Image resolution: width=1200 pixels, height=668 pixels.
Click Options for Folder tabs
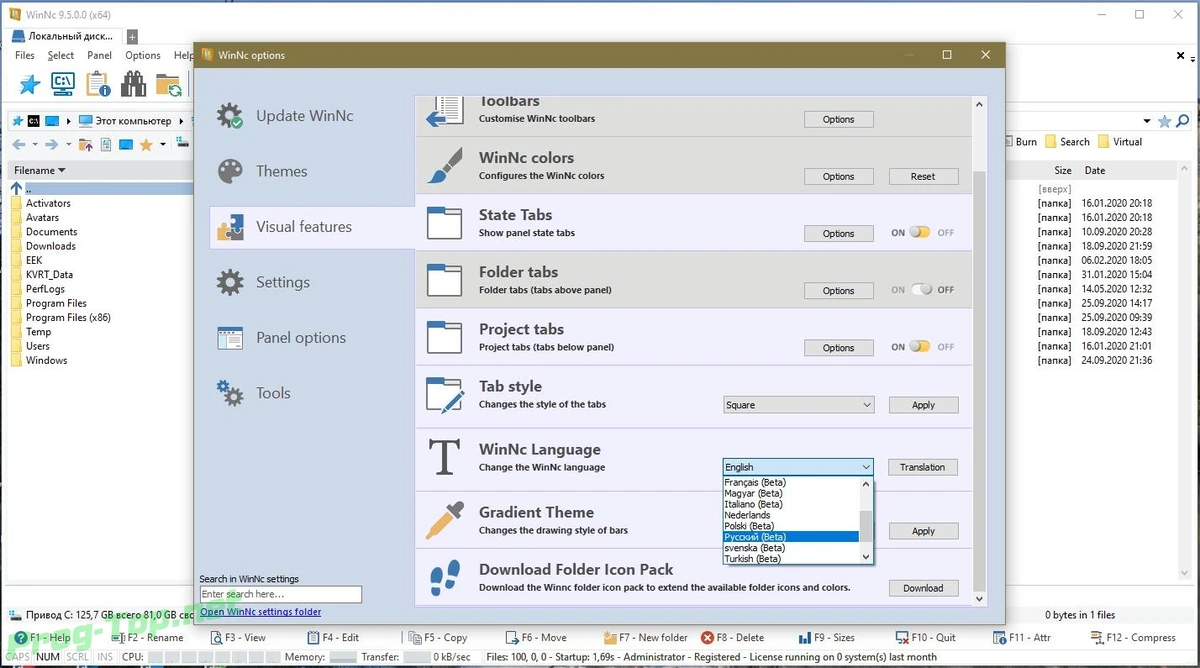(x=838, y=291)
